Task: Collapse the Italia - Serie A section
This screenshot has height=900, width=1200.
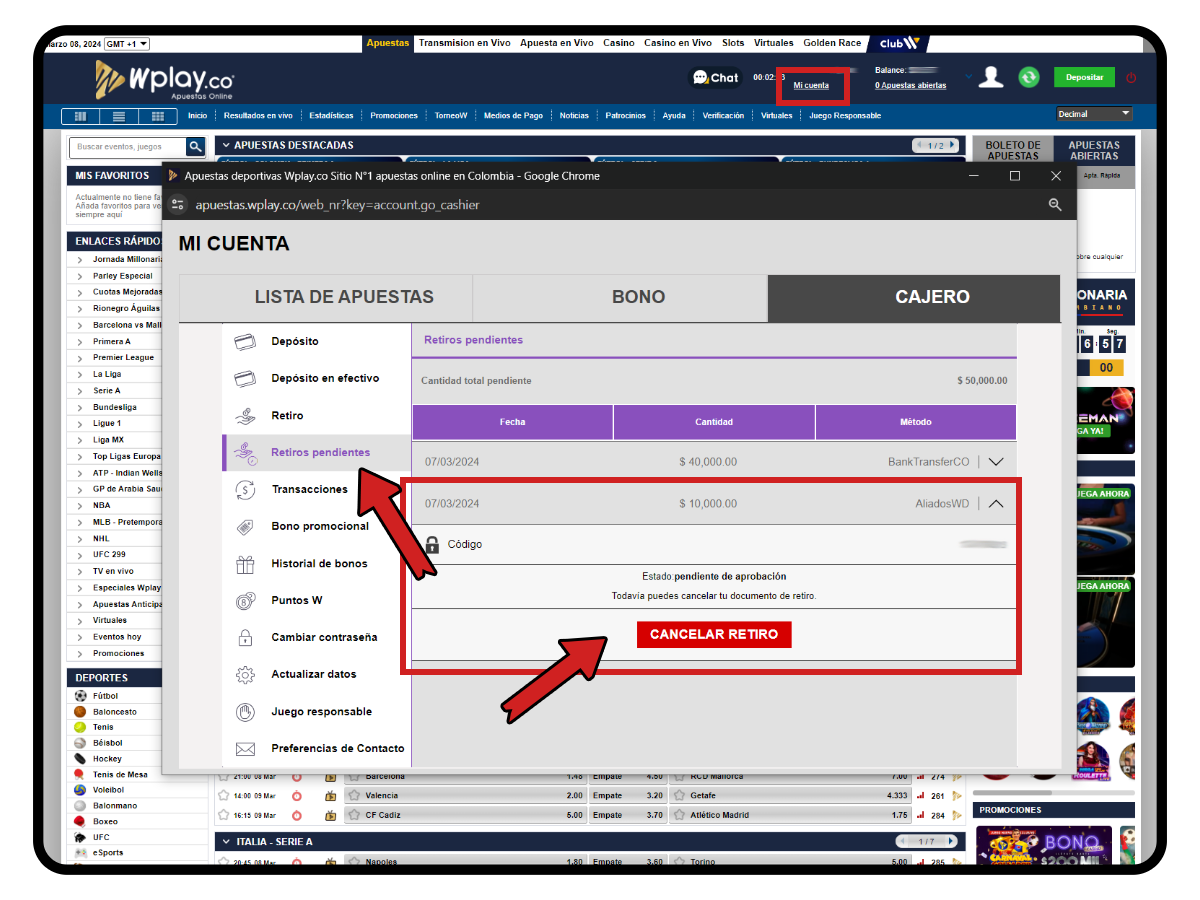Action: point(227,842)
